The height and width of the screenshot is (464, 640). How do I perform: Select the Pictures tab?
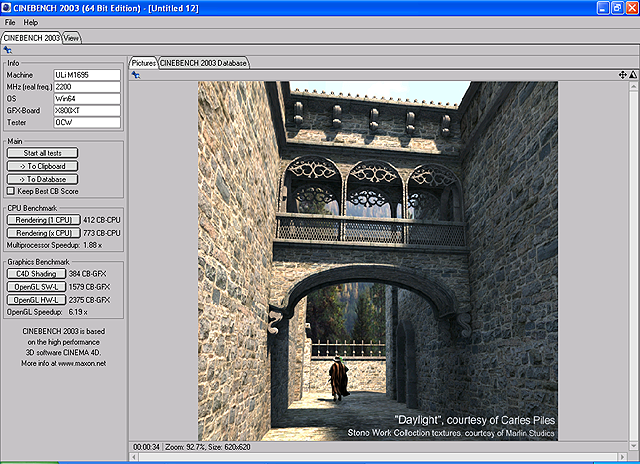pos(143,63)
